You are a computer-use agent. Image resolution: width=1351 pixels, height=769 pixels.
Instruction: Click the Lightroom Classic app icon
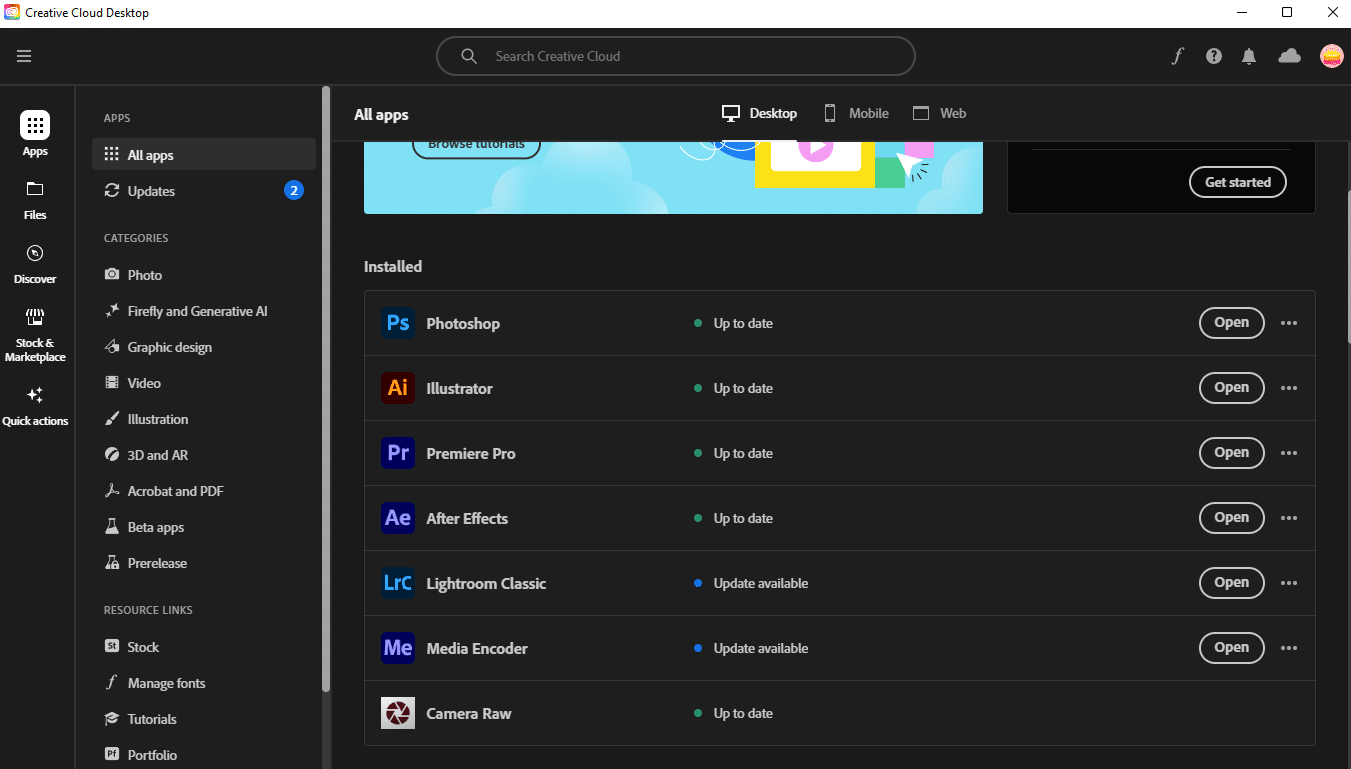pyautogui.click(x=398, y=583)
